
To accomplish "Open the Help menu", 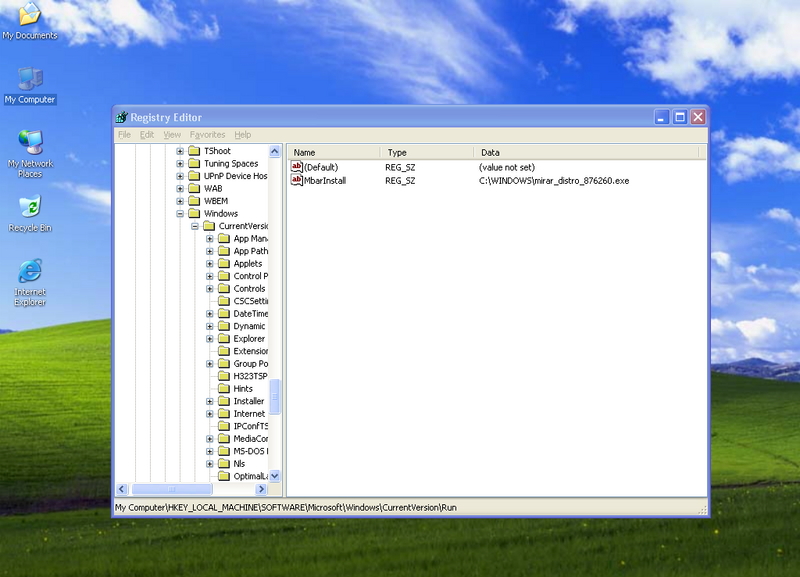I will [243, 135].
